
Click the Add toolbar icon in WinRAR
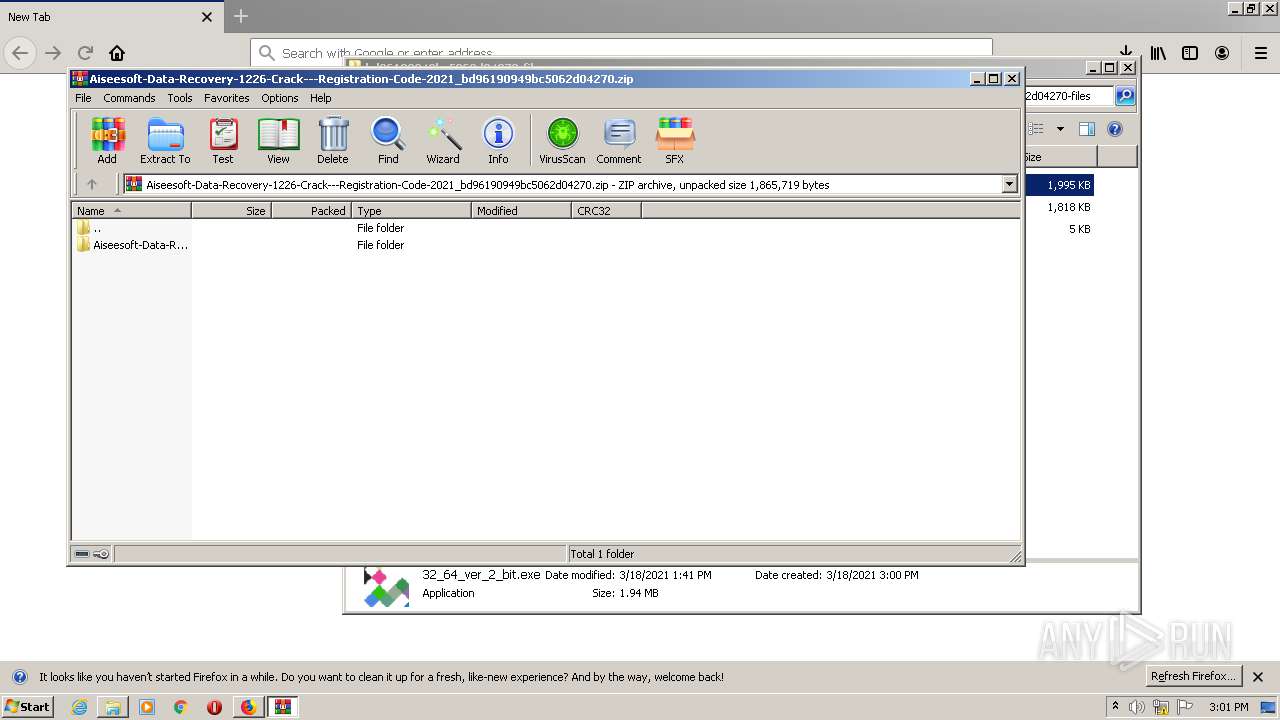[107, 140]
